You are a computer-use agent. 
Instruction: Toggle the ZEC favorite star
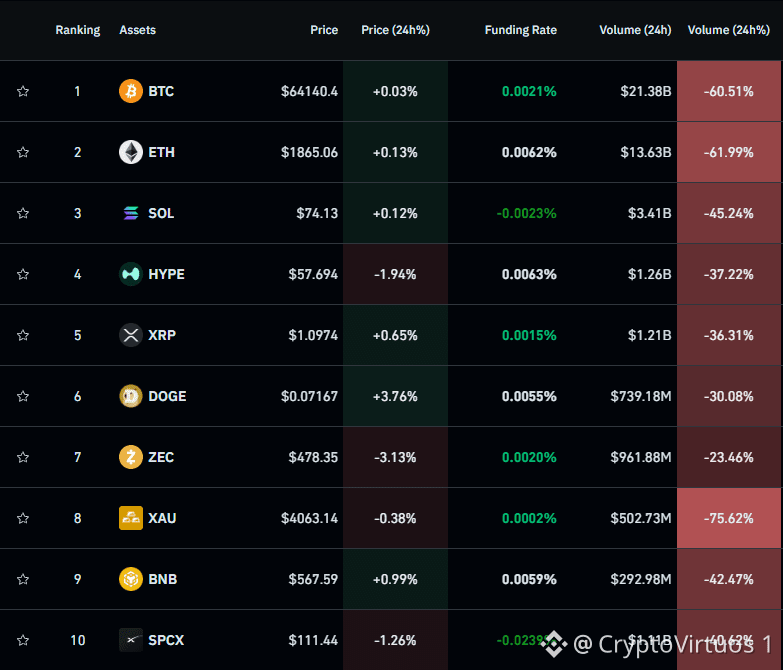pos(23,457)
